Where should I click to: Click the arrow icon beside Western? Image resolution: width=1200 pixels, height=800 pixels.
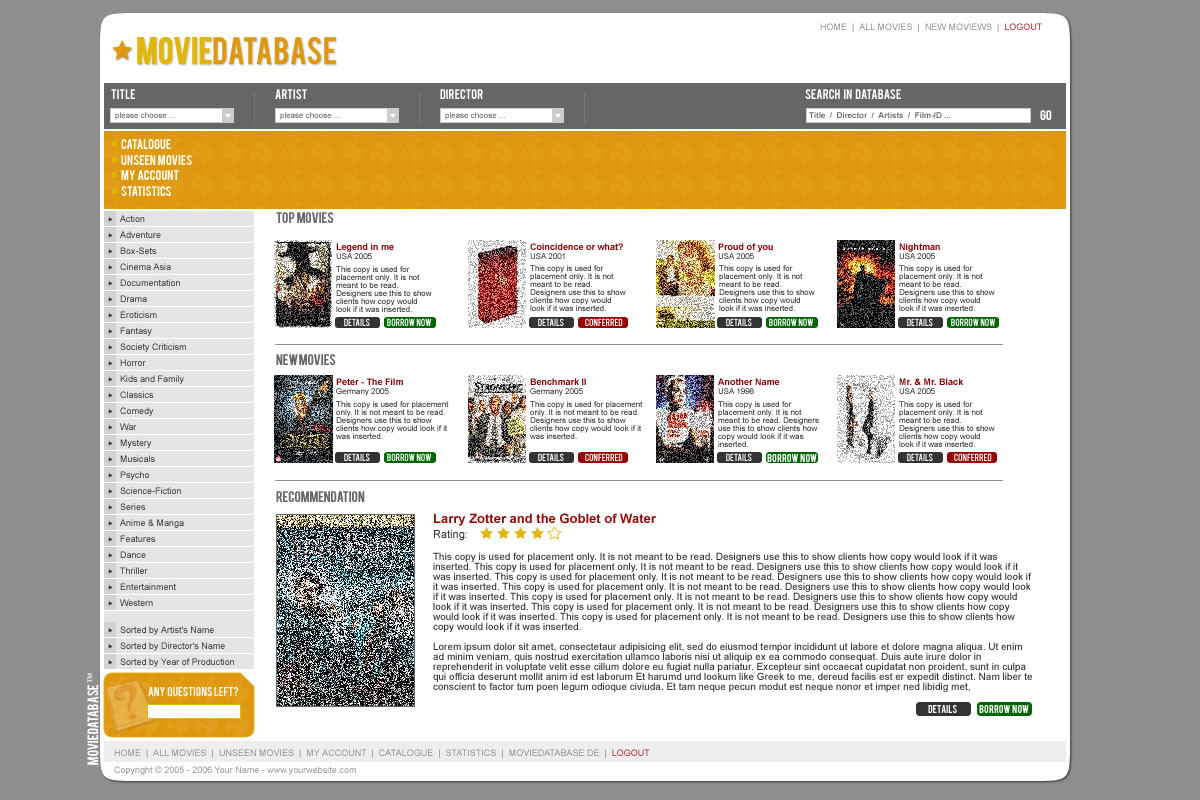(111, 603)
